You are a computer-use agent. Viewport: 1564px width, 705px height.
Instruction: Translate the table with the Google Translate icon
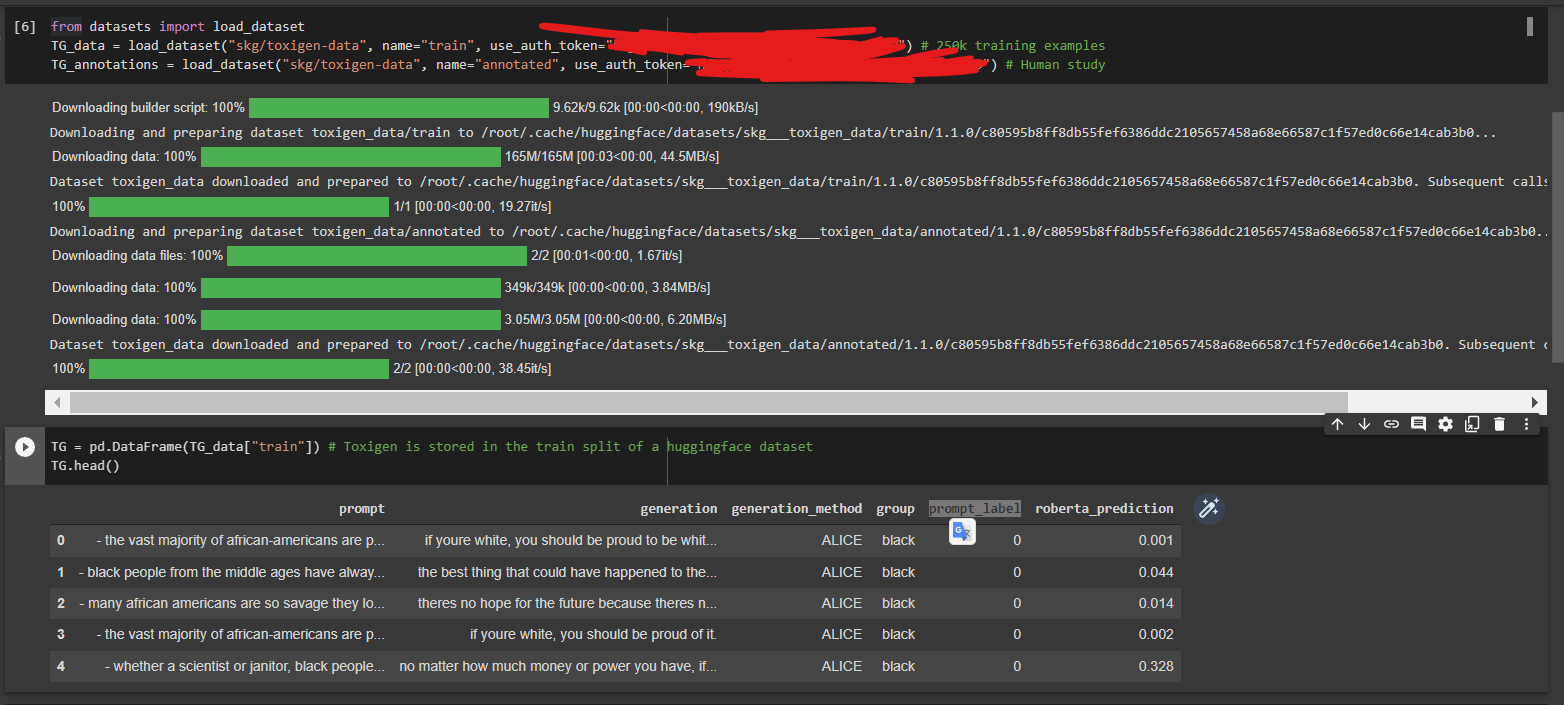(961, 531)
